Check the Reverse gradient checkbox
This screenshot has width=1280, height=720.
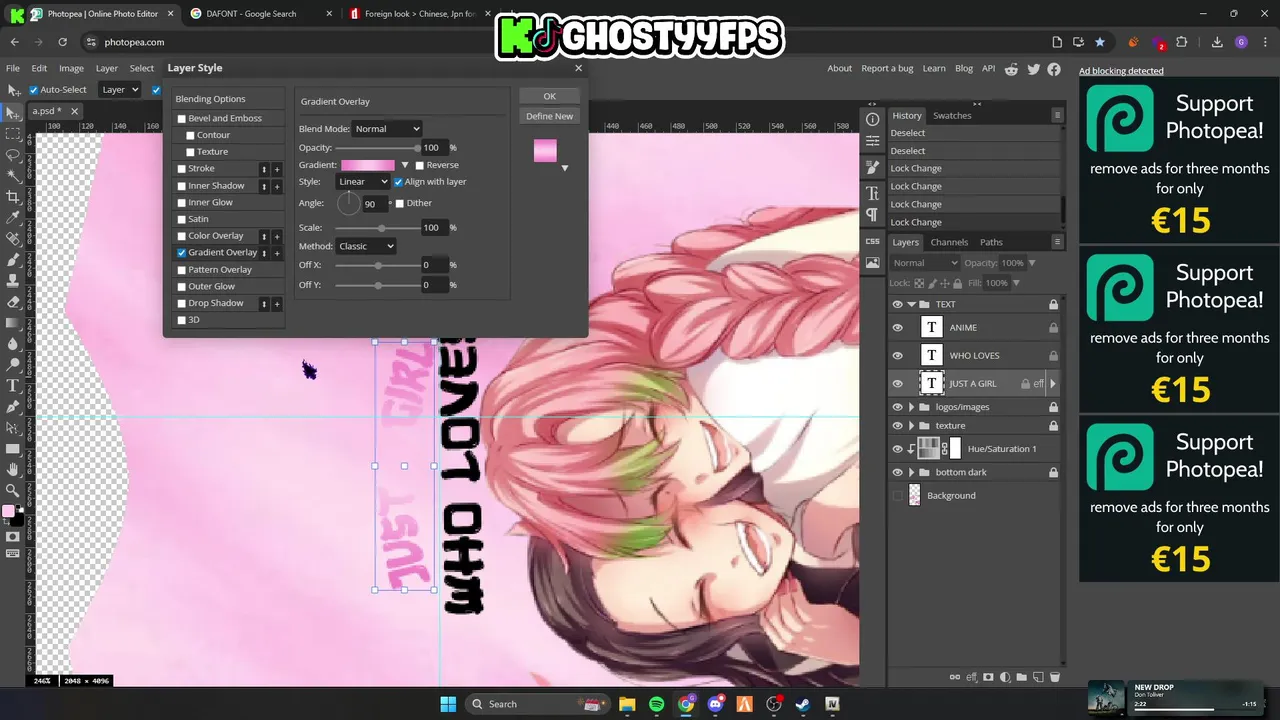419,165
